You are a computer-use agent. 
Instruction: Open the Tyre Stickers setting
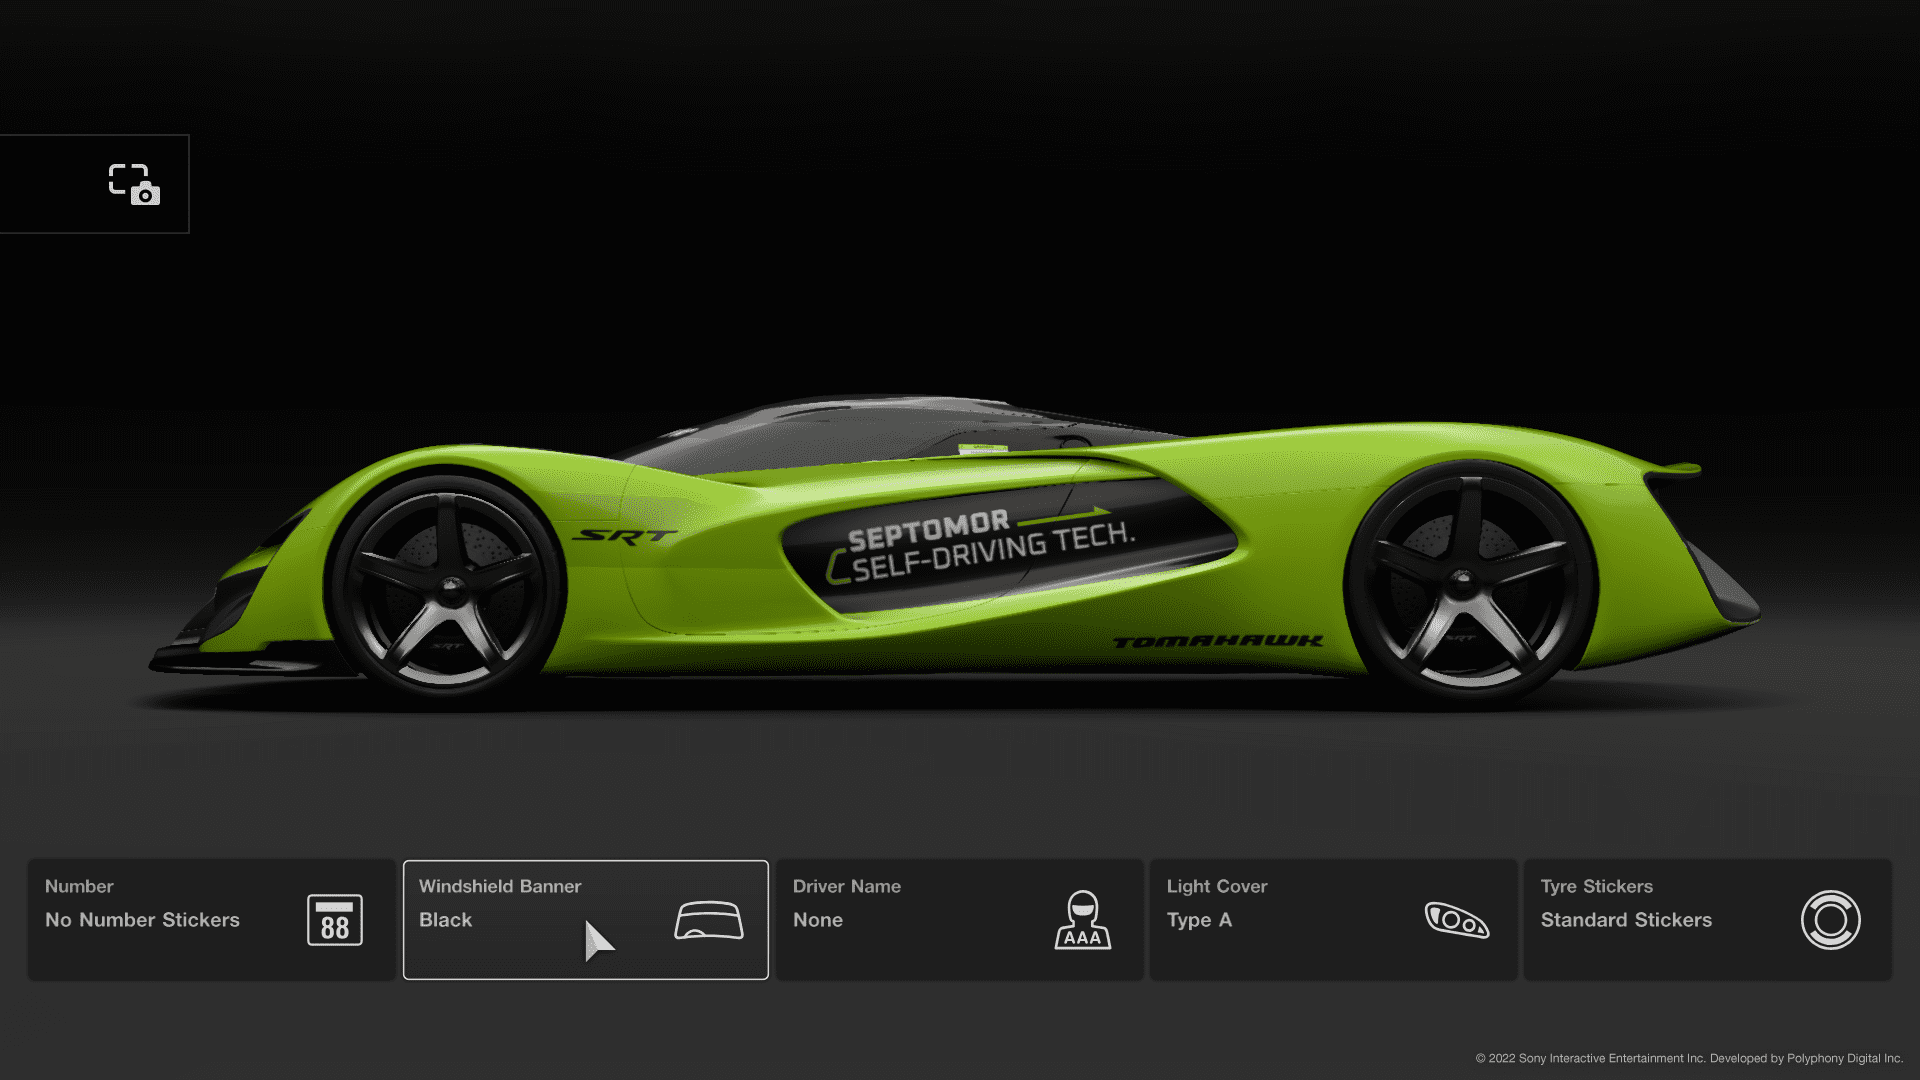1596,887
